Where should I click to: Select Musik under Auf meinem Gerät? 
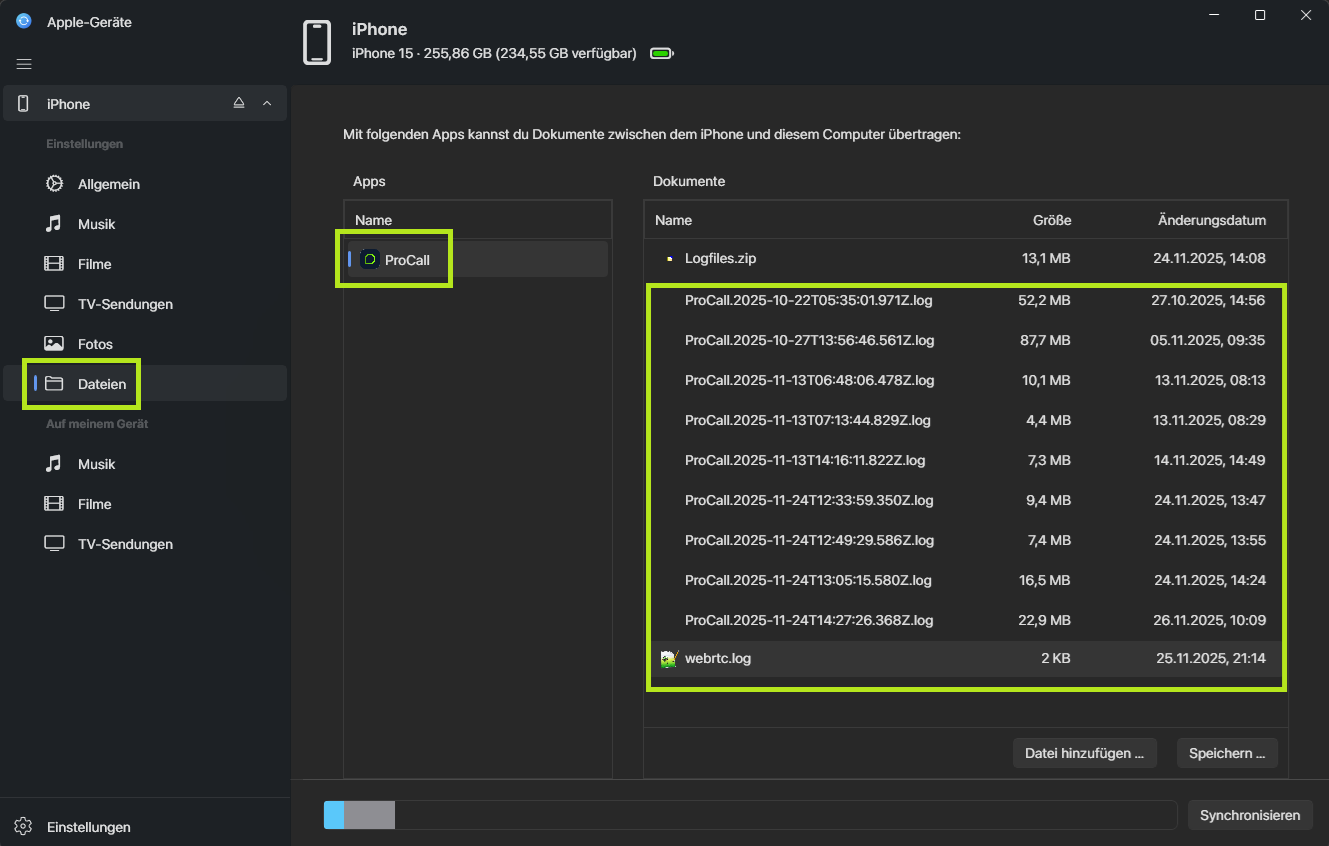point(96,464)
